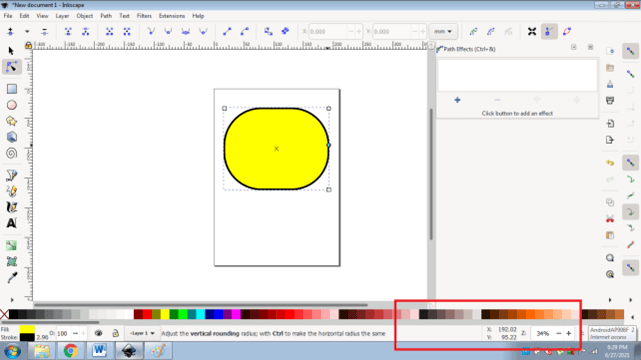Select the 3D box tool
Image resolution: width=641 pixels, height=360 pixels.
[x=11, y=137]
